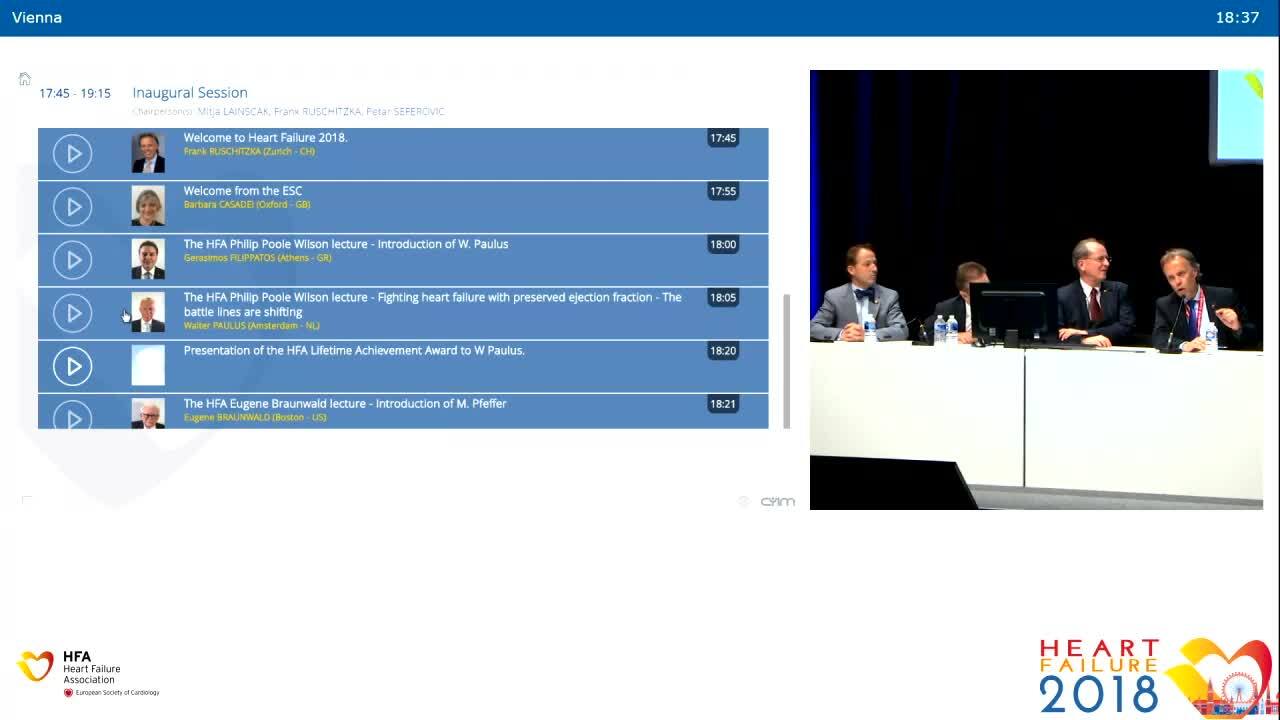Click the session list vertical scrollbar

(786, 361)
